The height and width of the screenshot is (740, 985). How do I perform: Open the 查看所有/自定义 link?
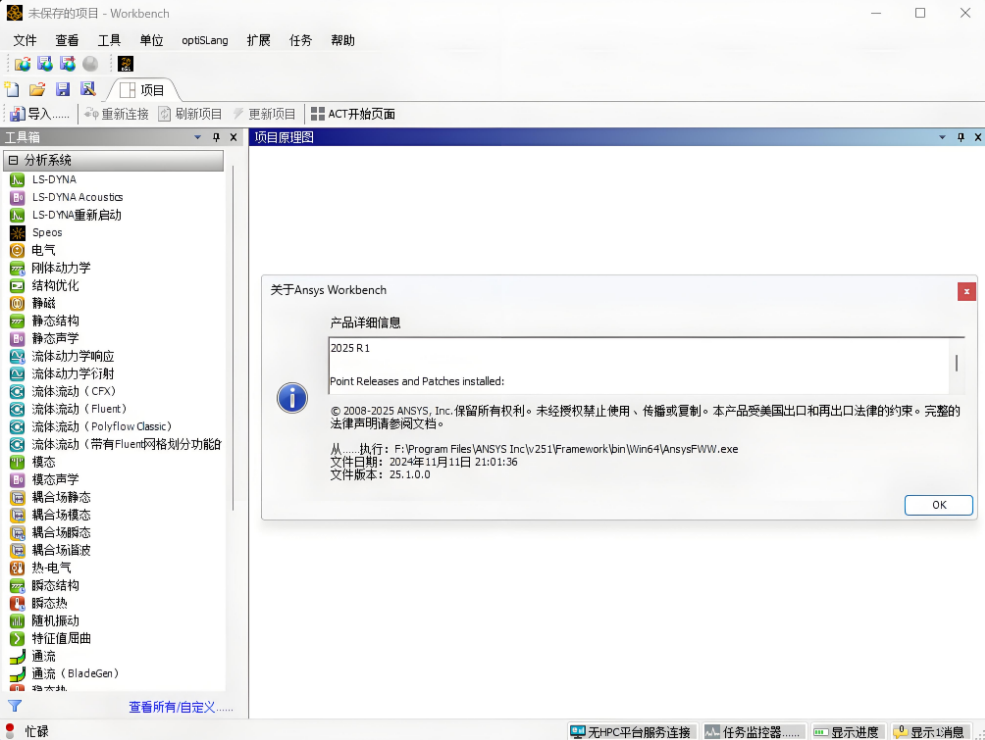tap(180, 707)
